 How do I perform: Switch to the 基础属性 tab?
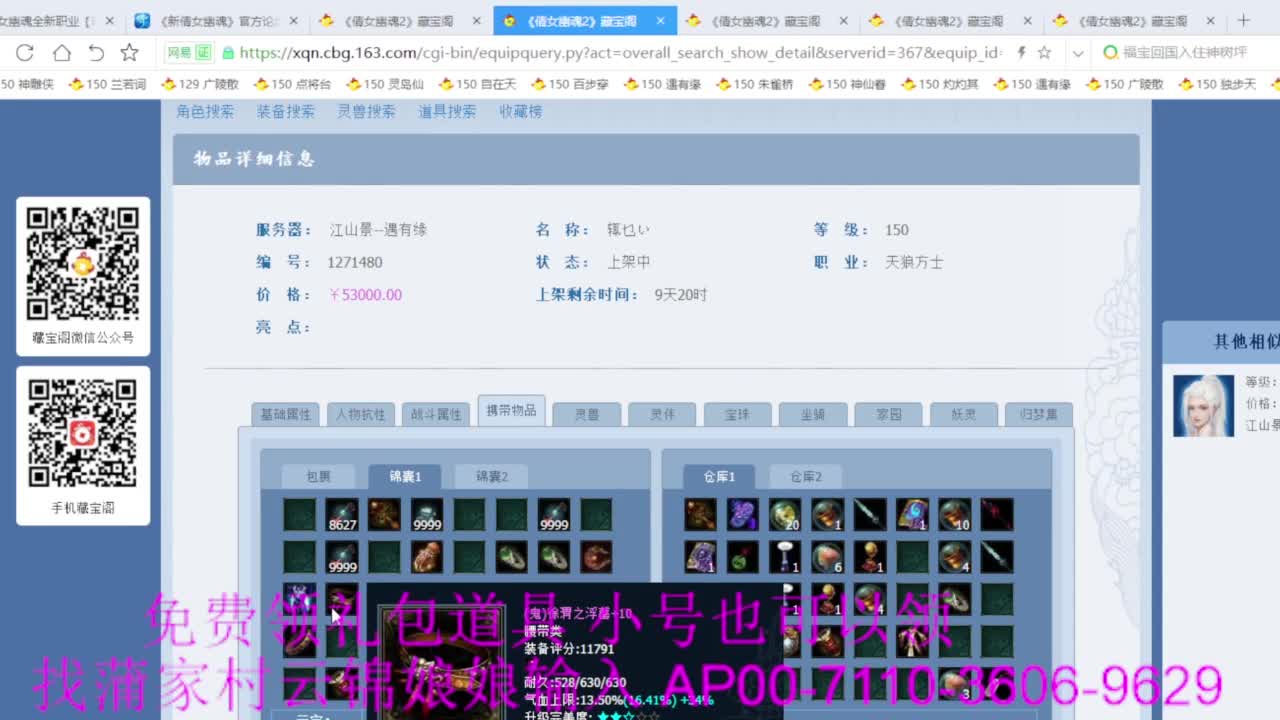(x=286, y=414)
